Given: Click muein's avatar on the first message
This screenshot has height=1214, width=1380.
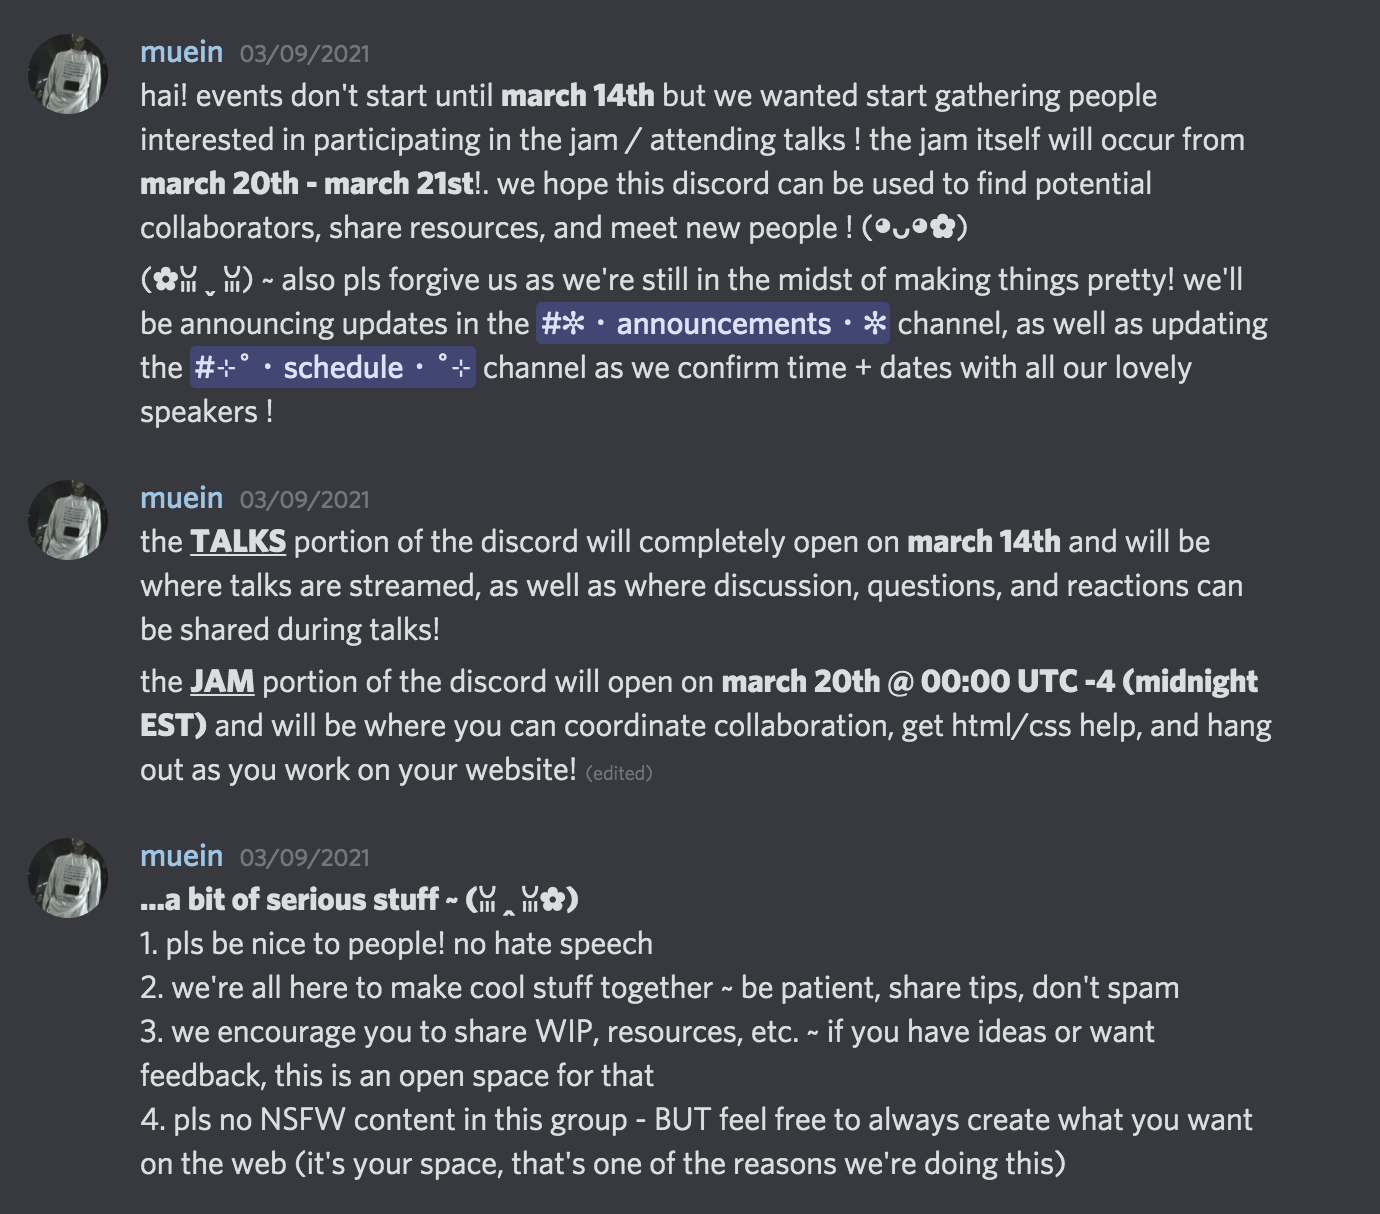Looking at the screenshot, I should pos(68,74).
